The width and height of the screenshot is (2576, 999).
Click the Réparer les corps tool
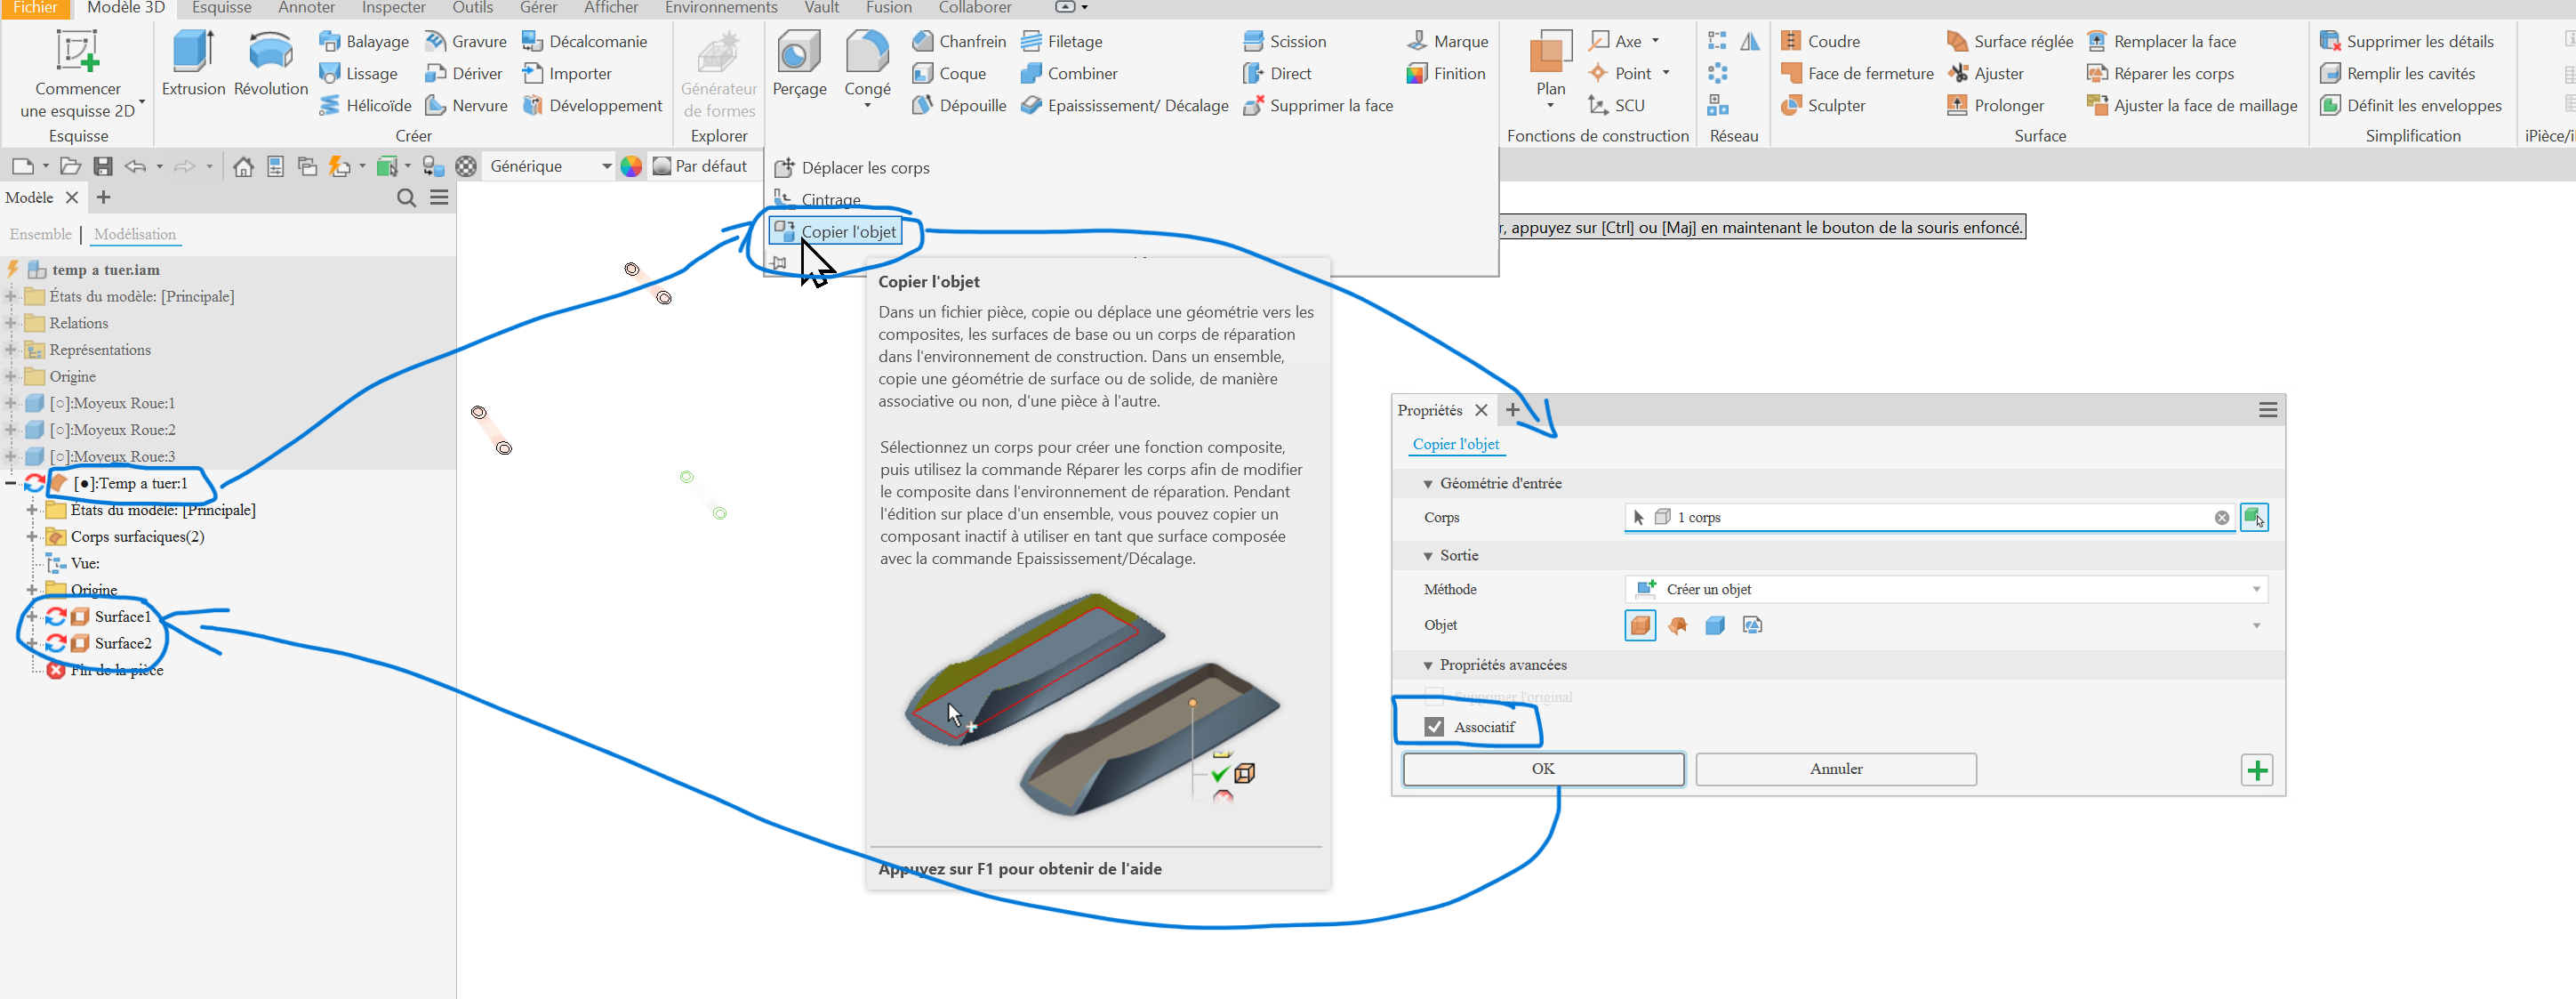(2160, 73)
